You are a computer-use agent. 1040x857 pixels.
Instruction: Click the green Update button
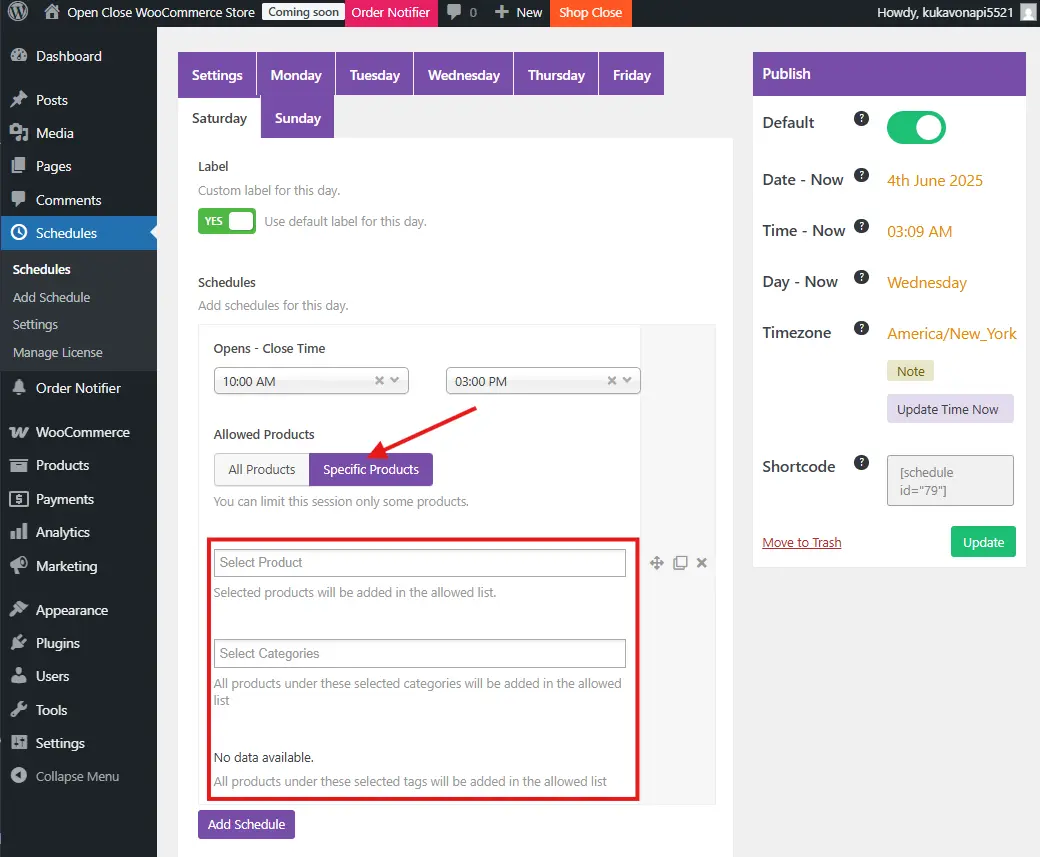(x=983, y=542)
